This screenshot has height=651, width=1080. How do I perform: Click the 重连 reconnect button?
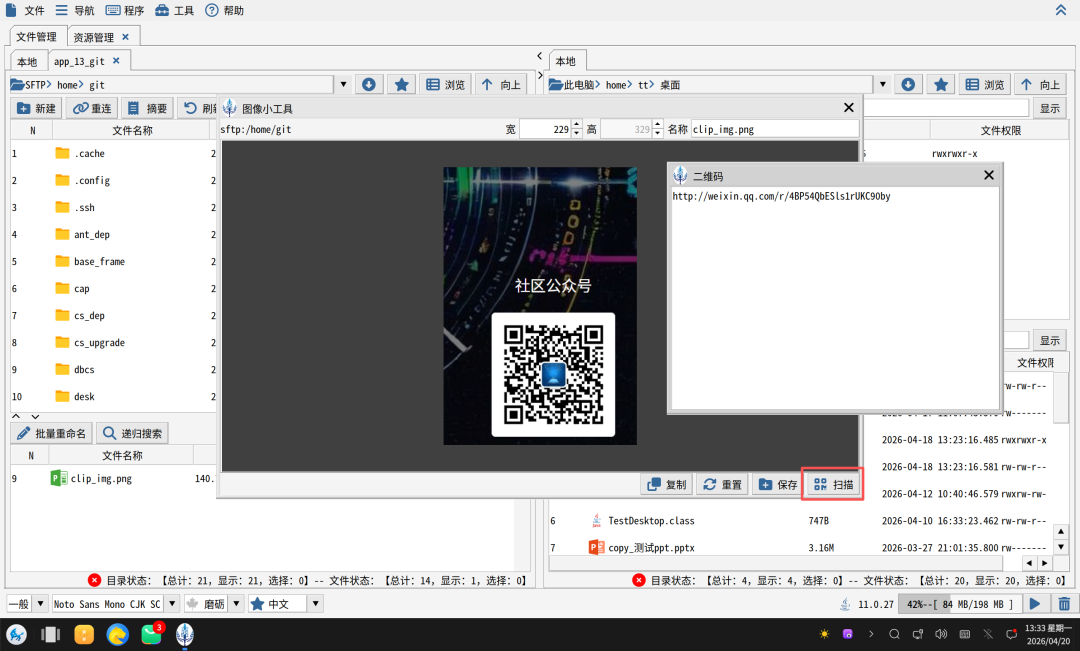click(92, 108)
